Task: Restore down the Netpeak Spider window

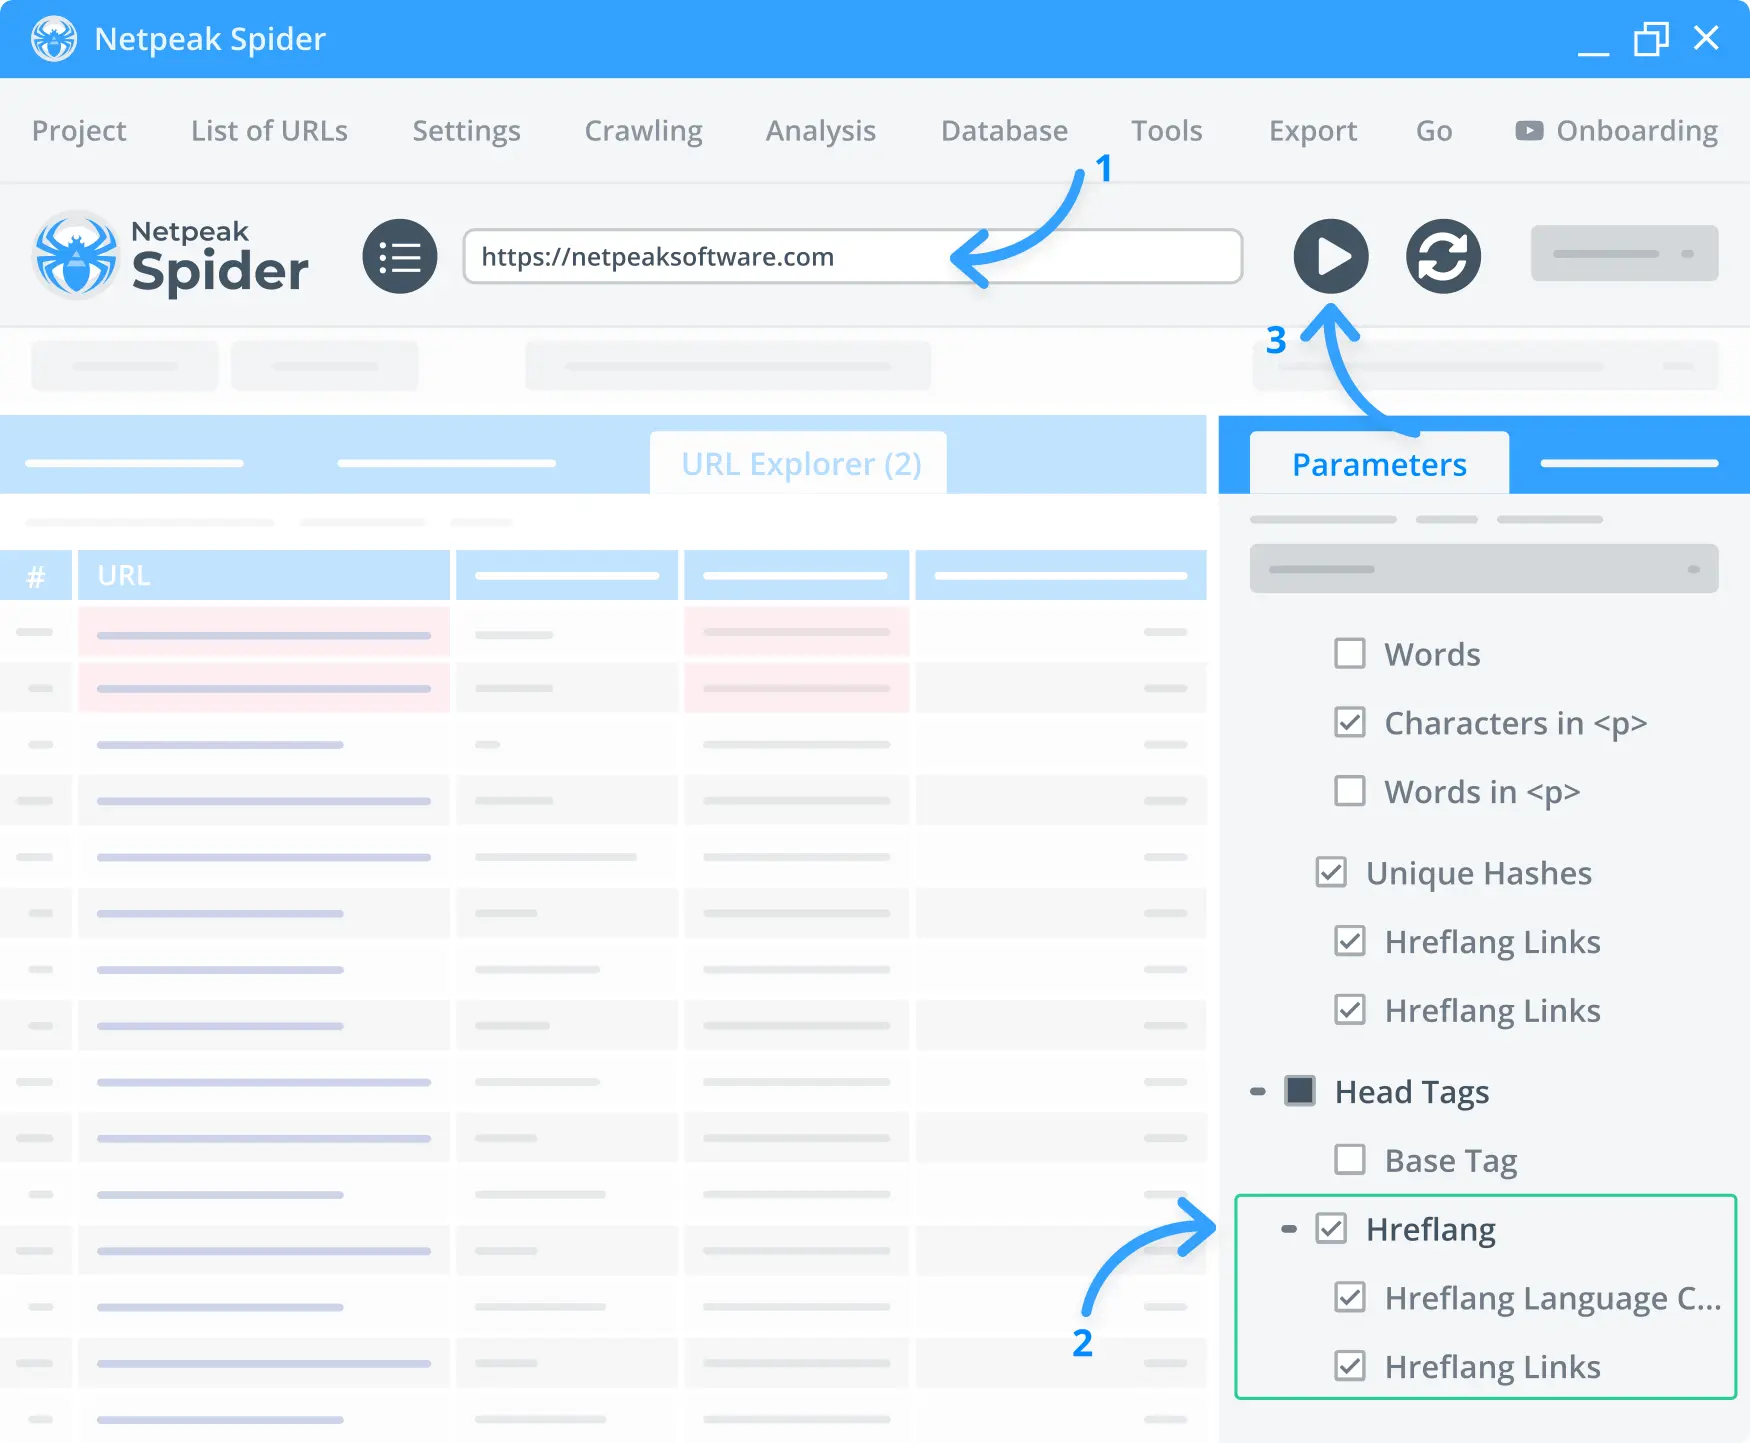Action: tap(1651, 39)
